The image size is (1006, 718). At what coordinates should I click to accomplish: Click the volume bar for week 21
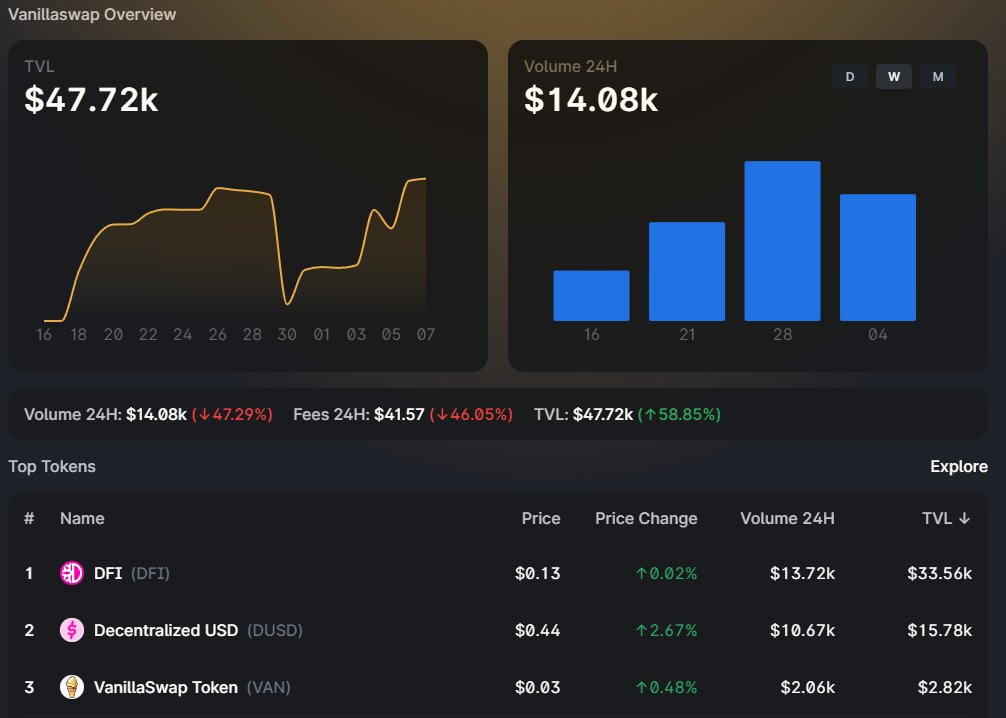click(x=687, y=271)
